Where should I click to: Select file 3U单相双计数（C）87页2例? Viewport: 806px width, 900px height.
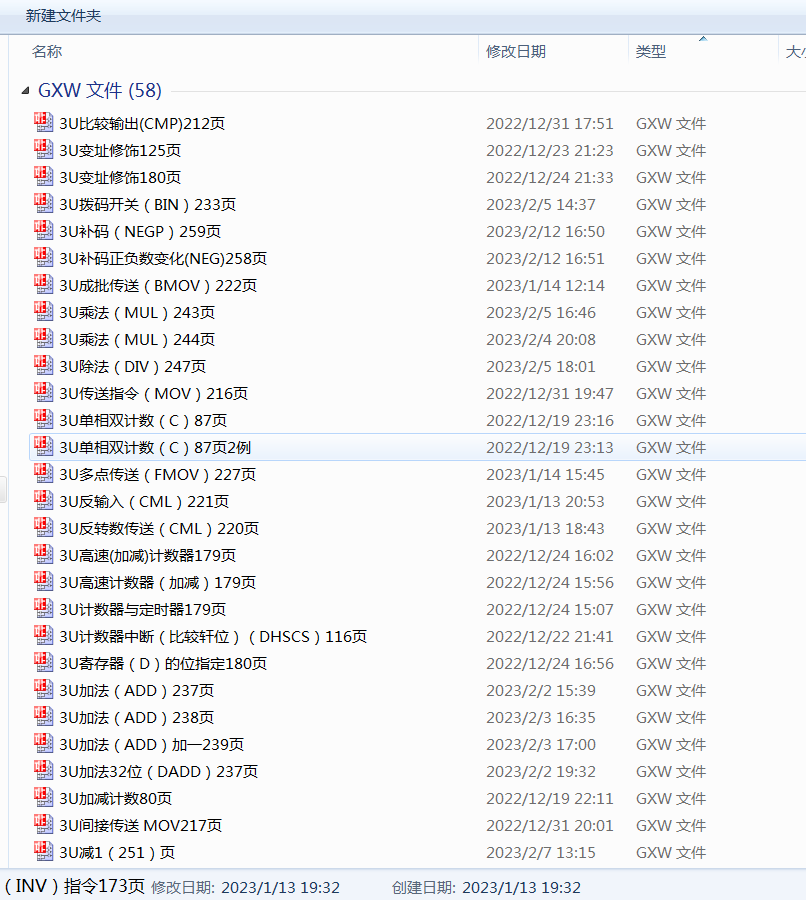click(155, 447)
